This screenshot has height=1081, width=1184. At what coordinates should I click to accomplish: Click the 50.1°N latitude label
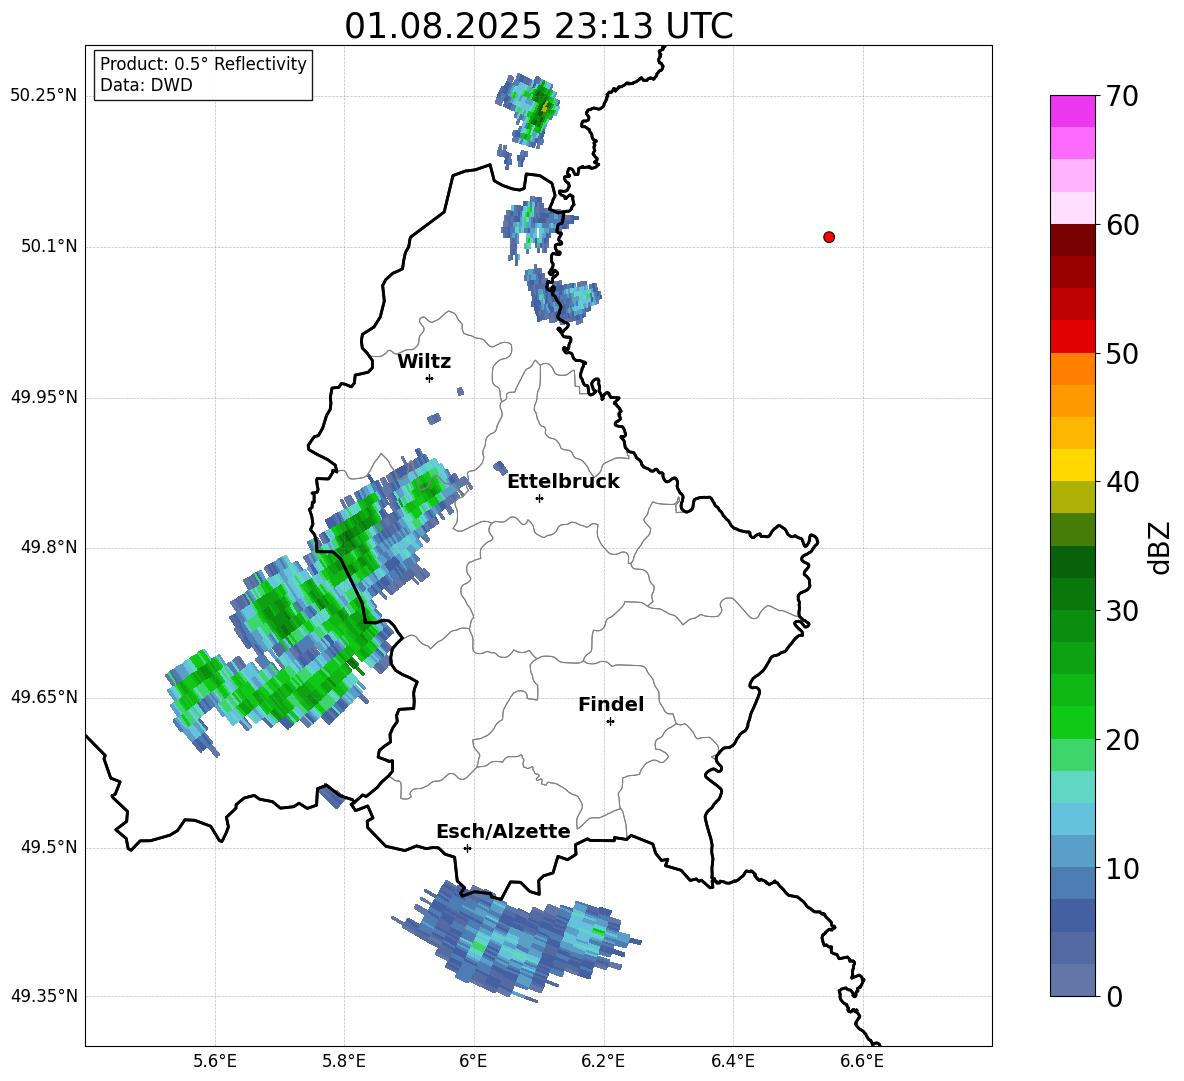[49, 246]
